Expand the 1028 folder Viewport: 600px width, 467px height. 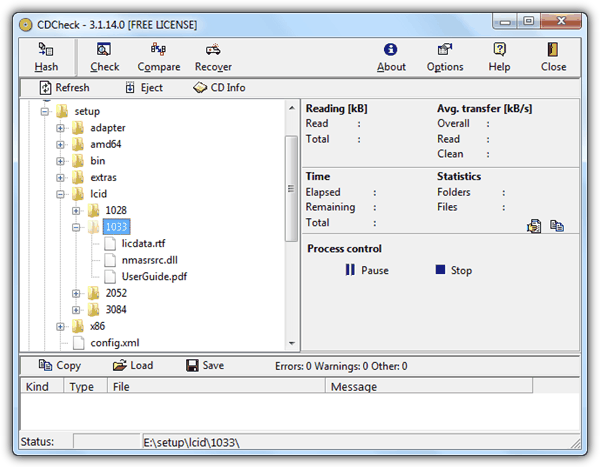point(76,211)
